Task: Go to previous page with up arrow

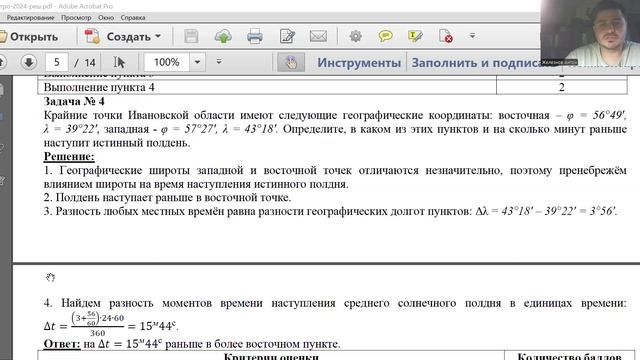Action: pyautogui.click(x=2, y=62)
